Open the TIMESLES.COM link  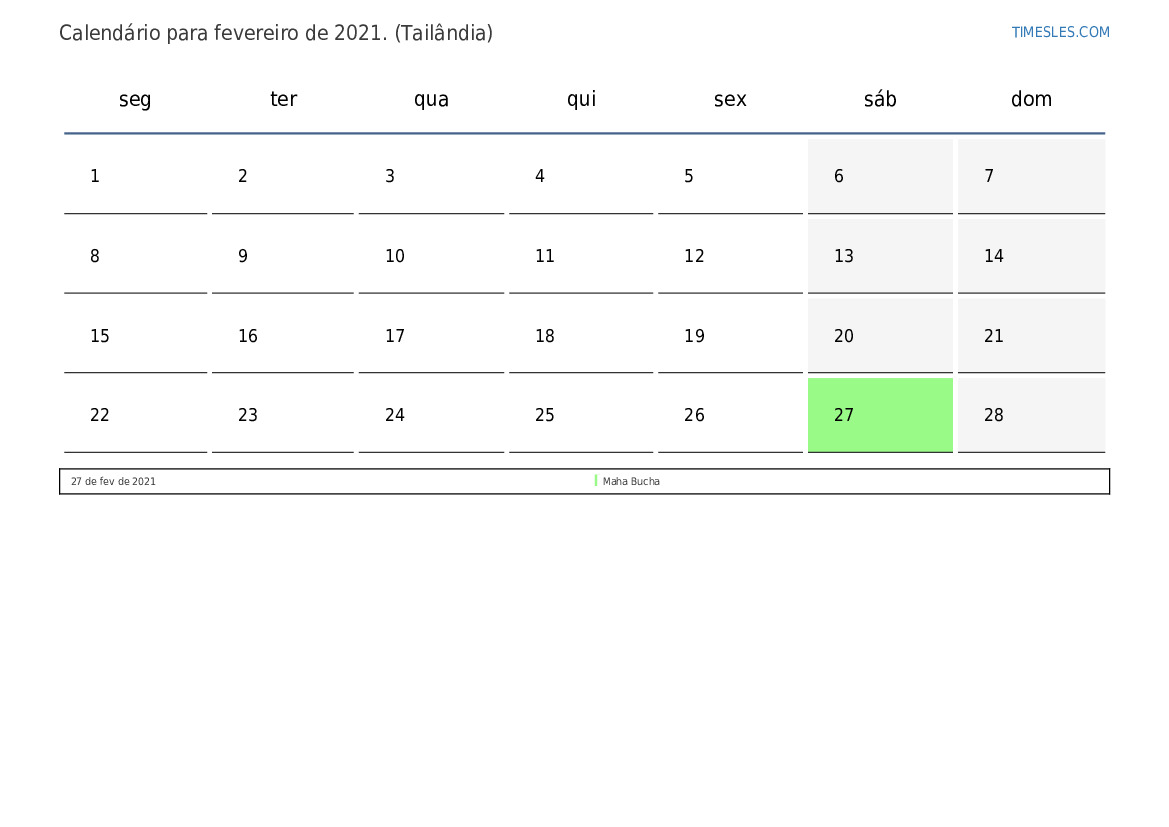point(1060,32)
